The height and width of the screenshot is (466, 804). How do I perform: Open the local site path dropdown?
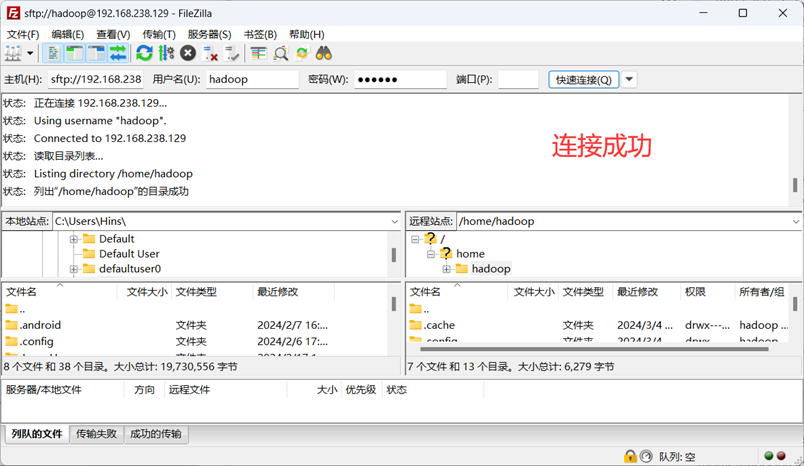point(394,221)
